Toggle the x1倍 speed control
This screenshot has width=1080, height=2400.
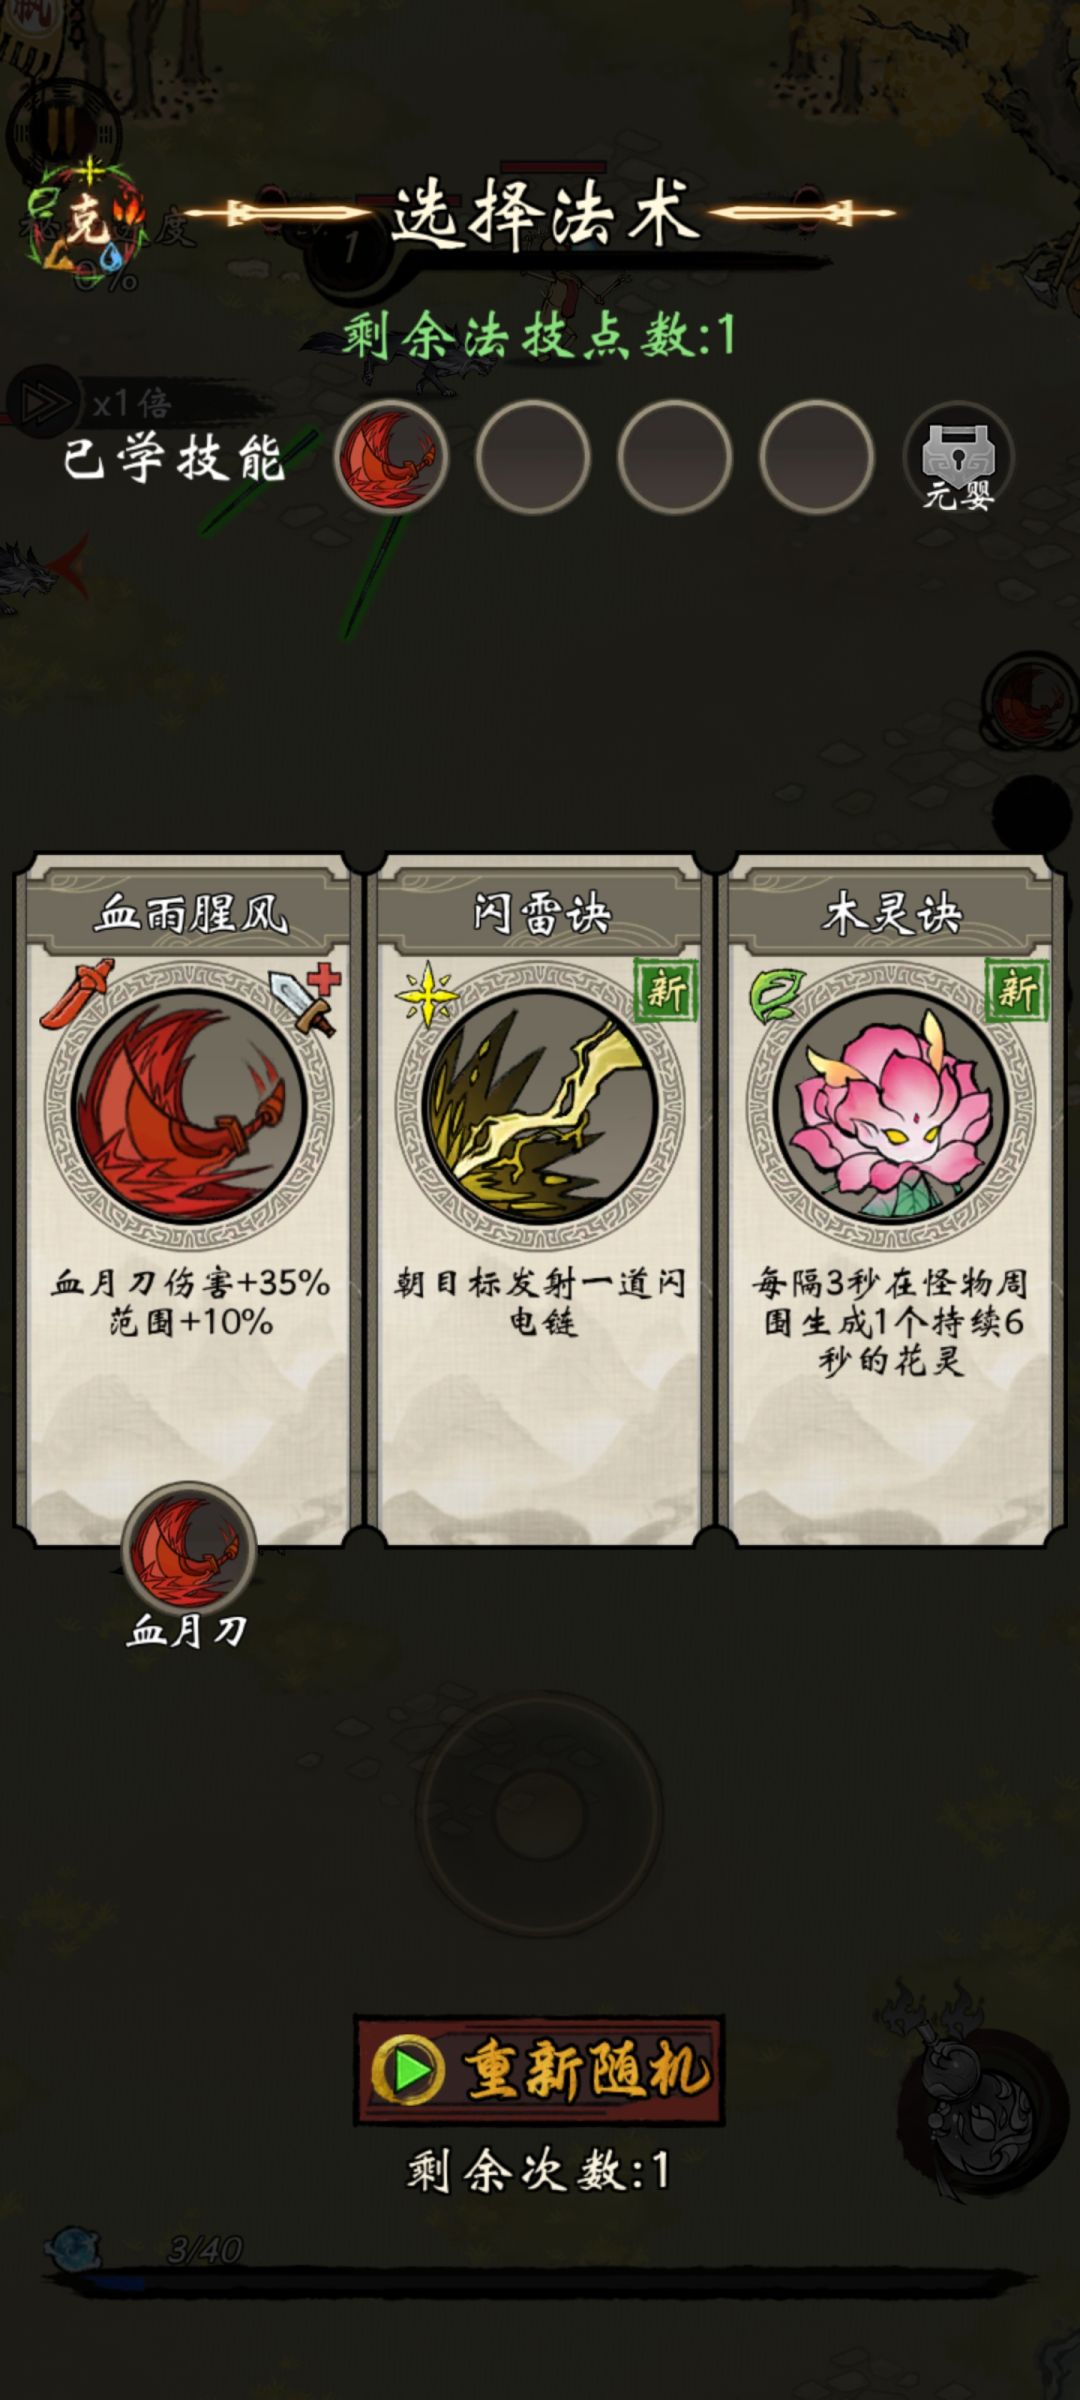point(92,403)
